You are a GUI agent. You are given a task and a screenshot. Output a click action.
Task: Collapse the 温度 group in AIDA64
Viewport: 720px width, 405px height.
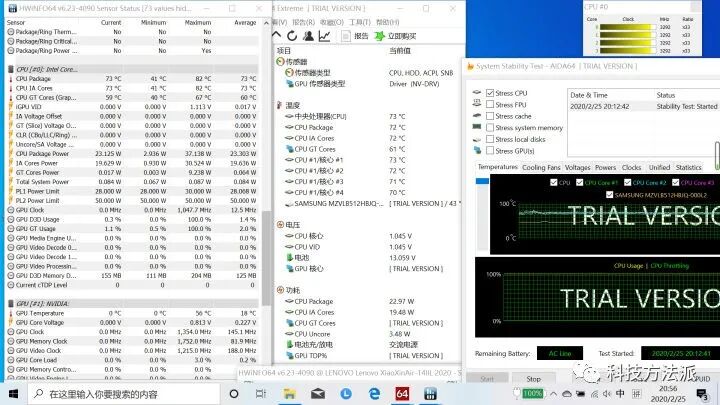click(280, 105)
